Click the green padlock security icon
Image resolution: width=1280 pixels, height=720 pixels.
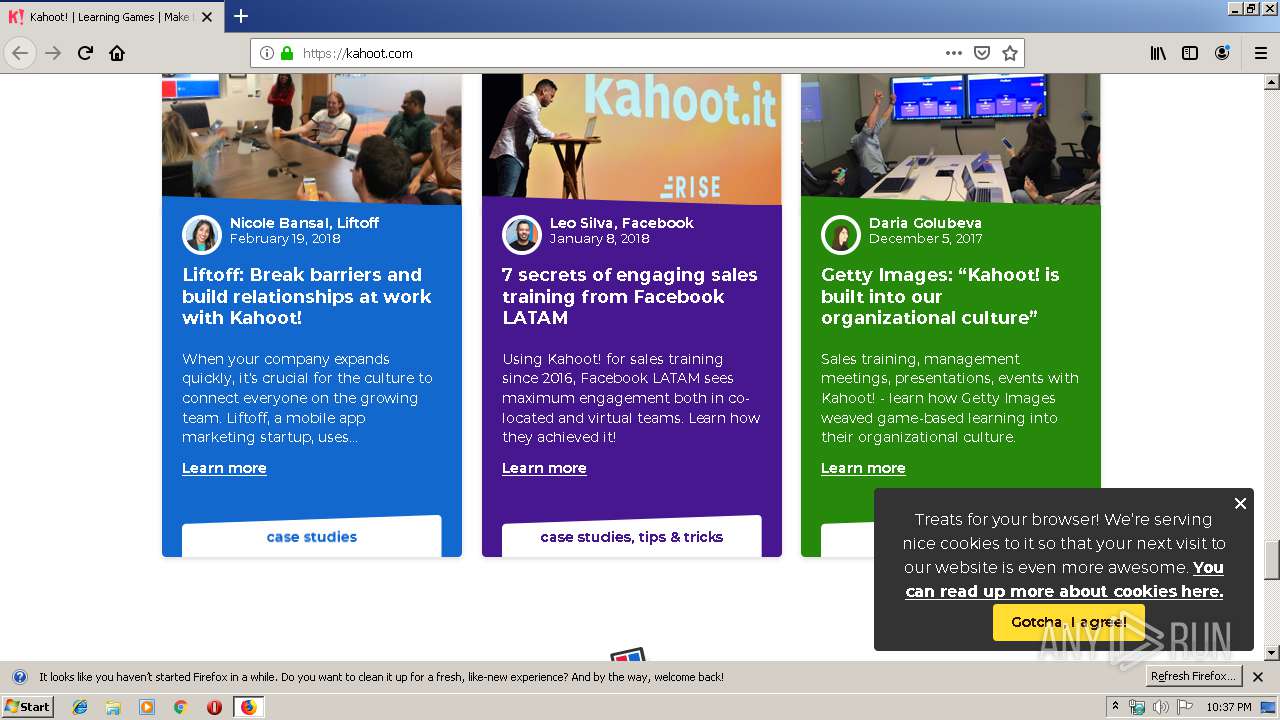click(x=287, y=53)
